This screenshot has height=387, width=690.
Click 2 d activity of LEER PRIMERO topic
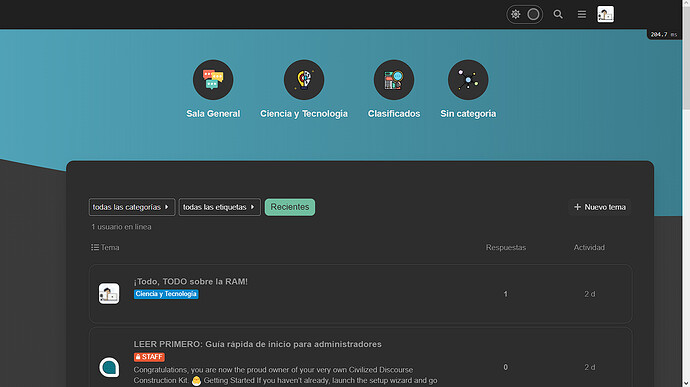[590, 367]
